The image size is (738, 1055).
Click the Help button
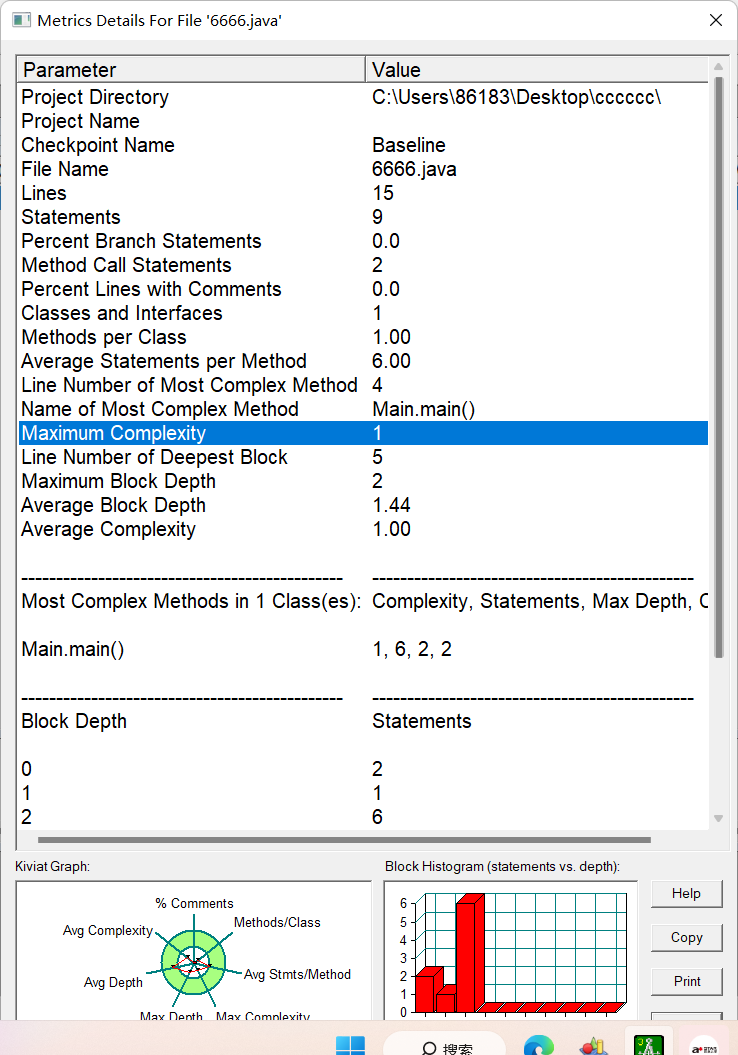click(686, 893)
